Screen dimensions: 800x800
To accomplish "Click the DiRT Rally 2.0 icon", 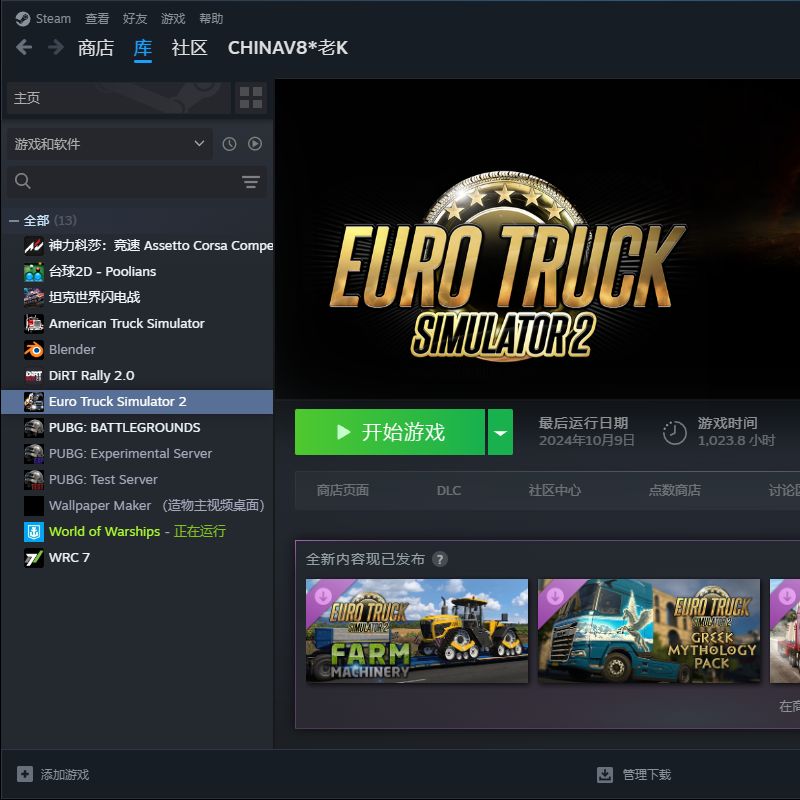I will tap(34, 376).
